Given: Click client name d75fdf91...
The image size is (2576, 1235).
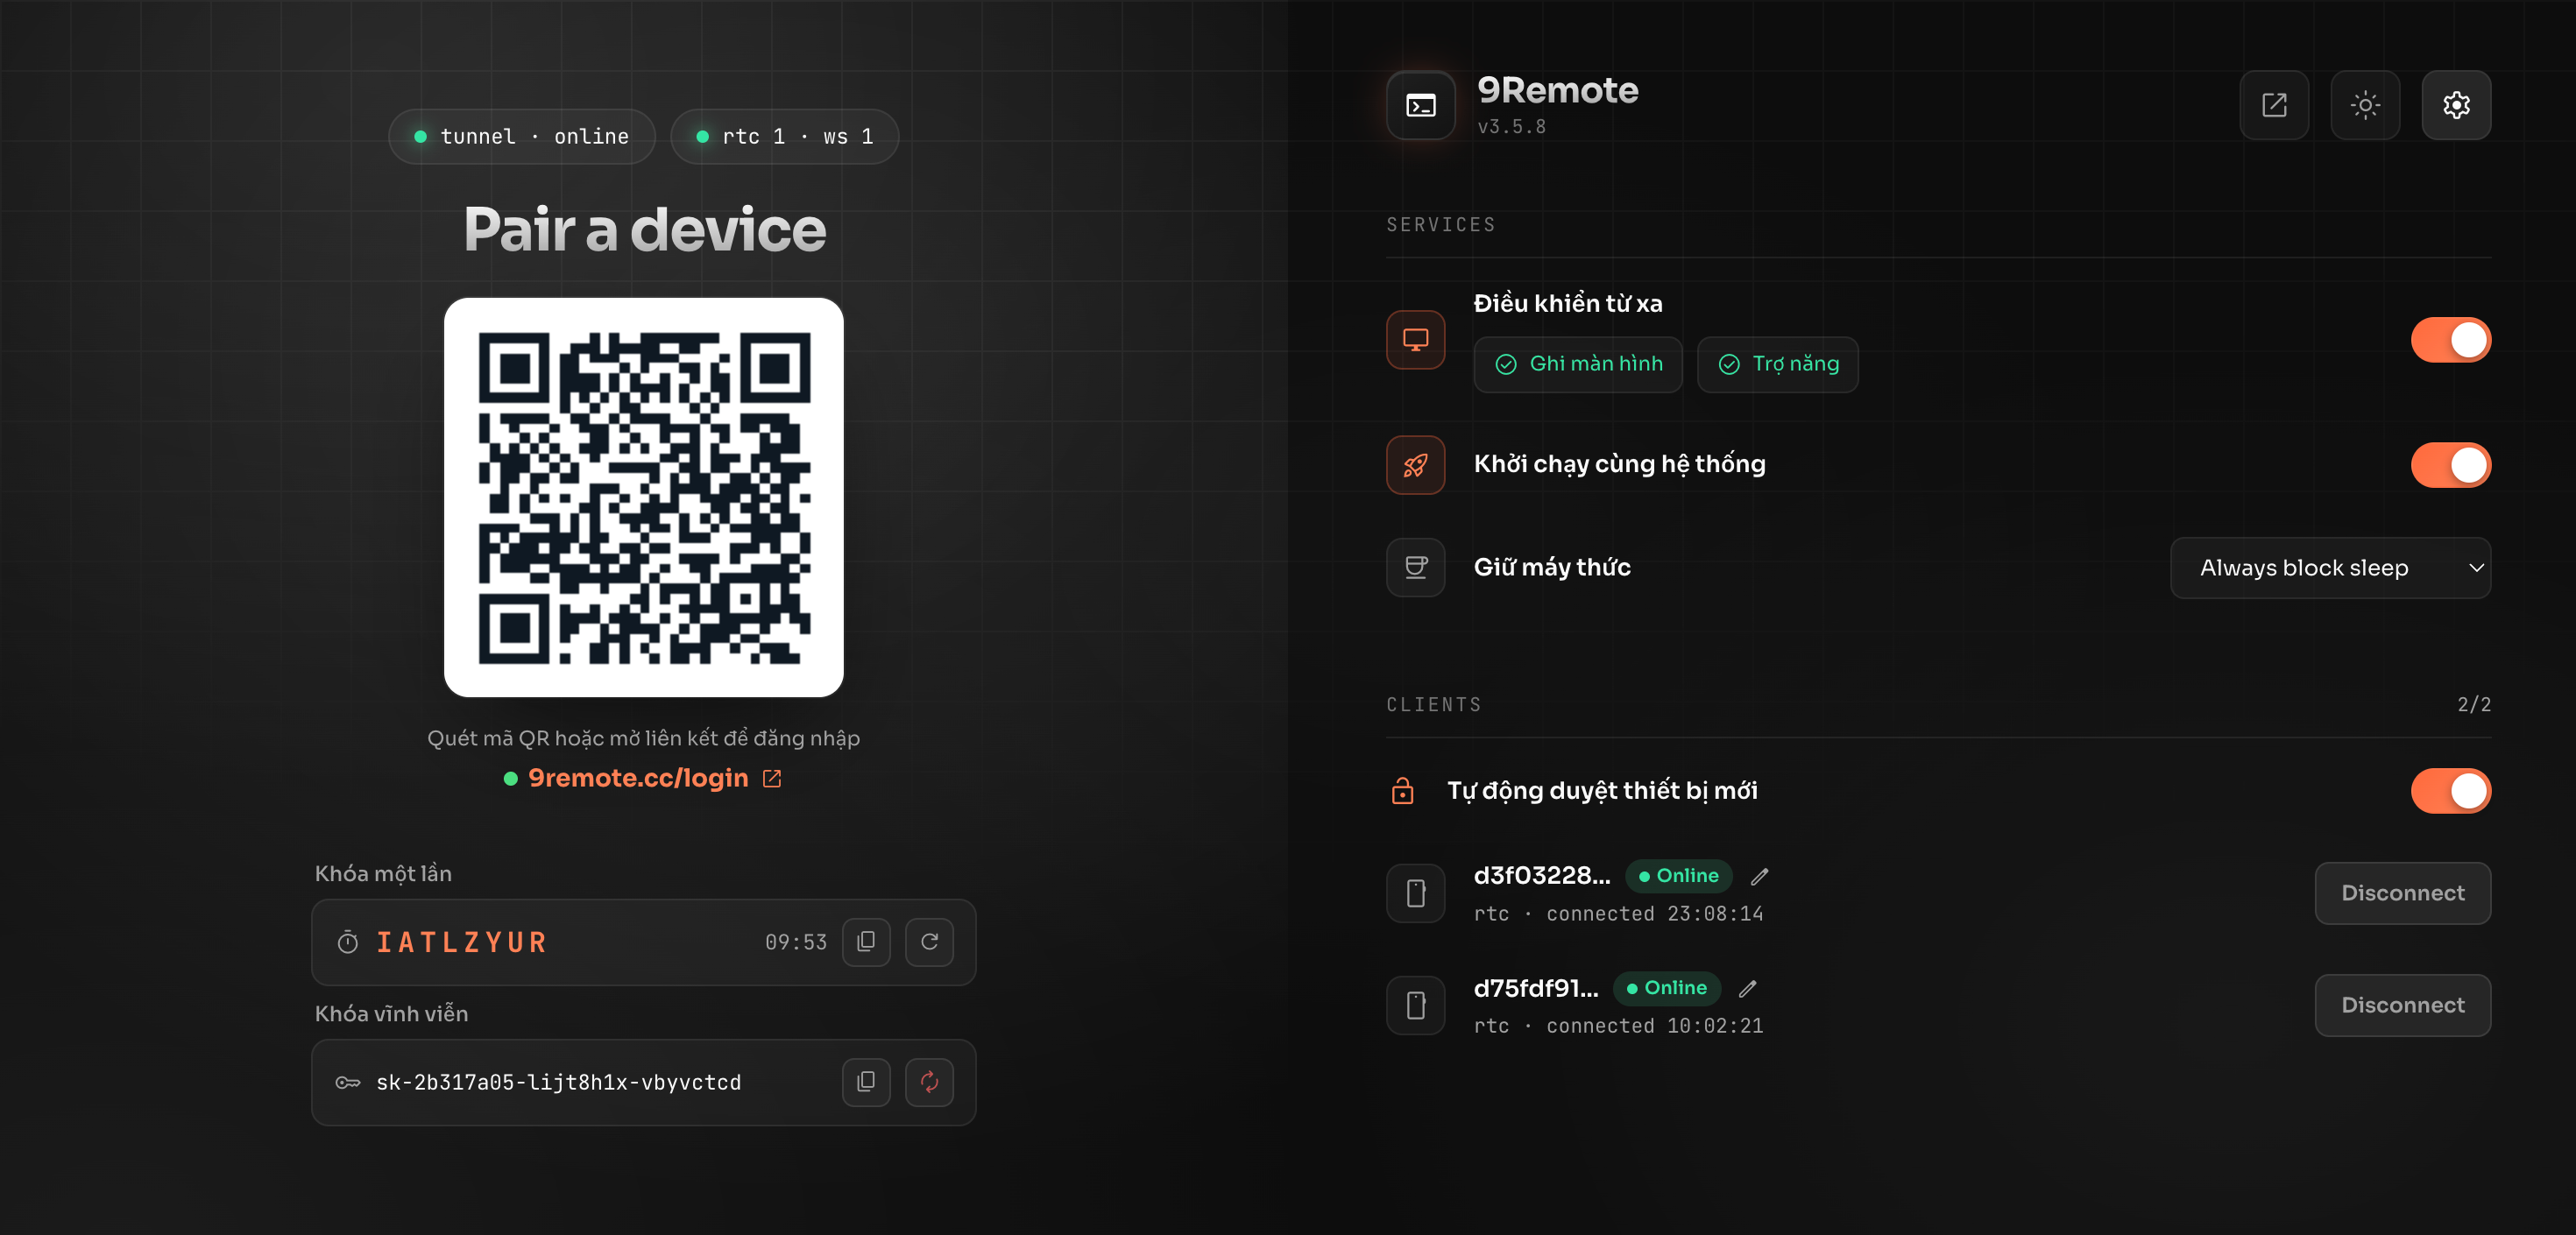Looking at the screenshot, I should click(1536, 988).
